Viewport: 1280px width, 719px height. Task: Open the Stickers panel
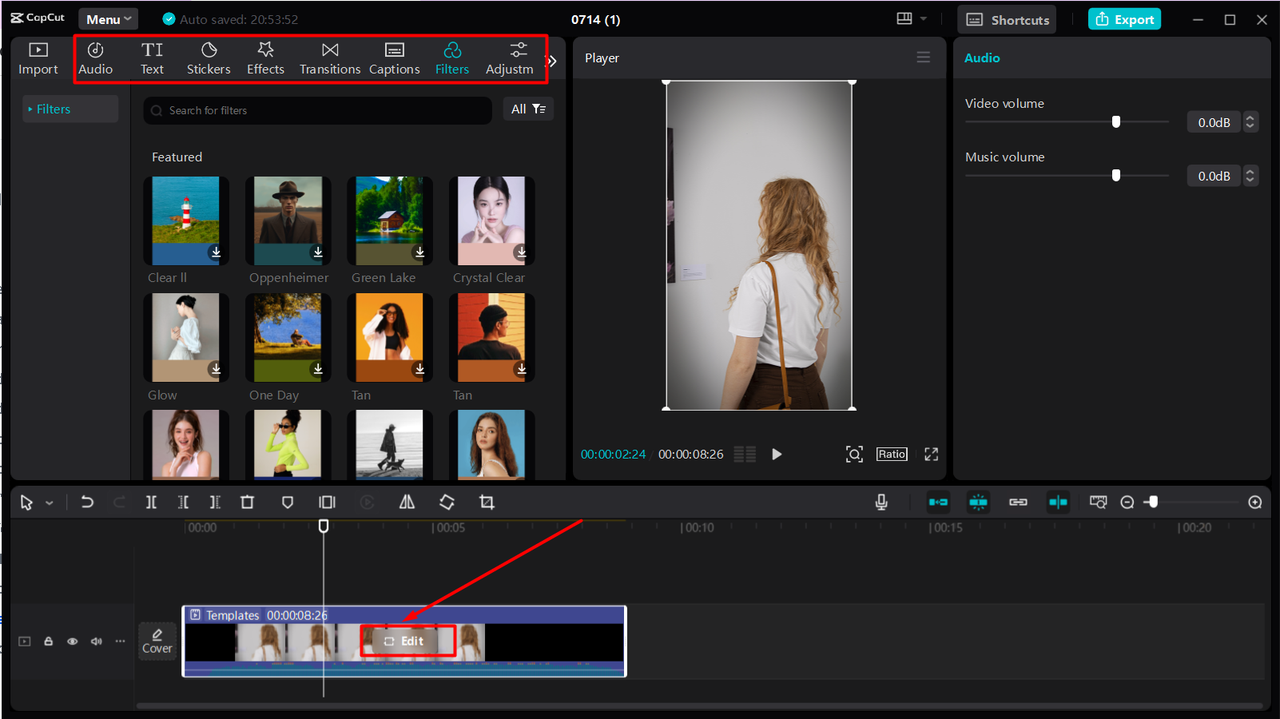coord(209,58)
